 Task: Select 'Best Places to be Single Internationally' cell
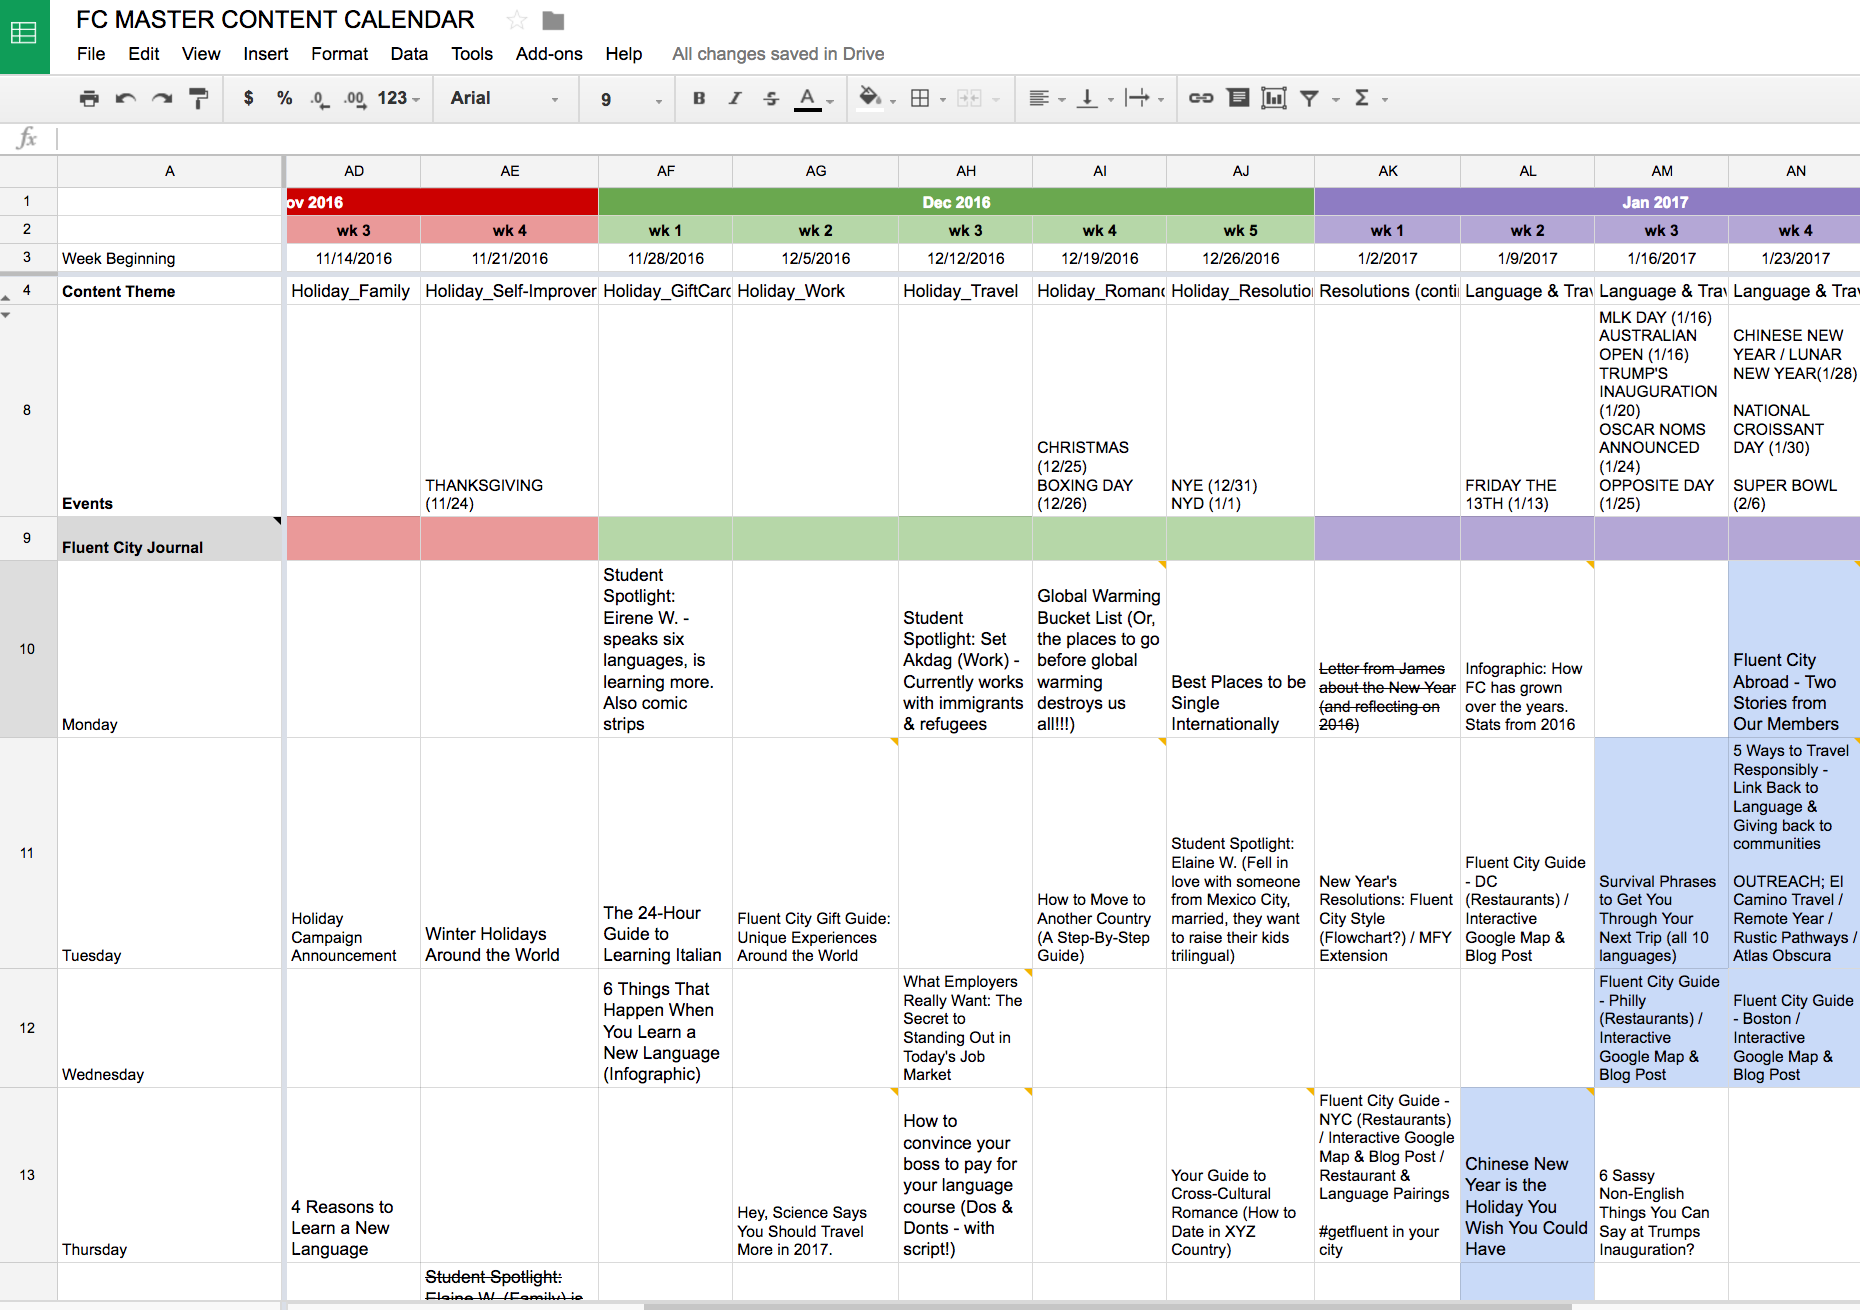tap(1240, 649)
